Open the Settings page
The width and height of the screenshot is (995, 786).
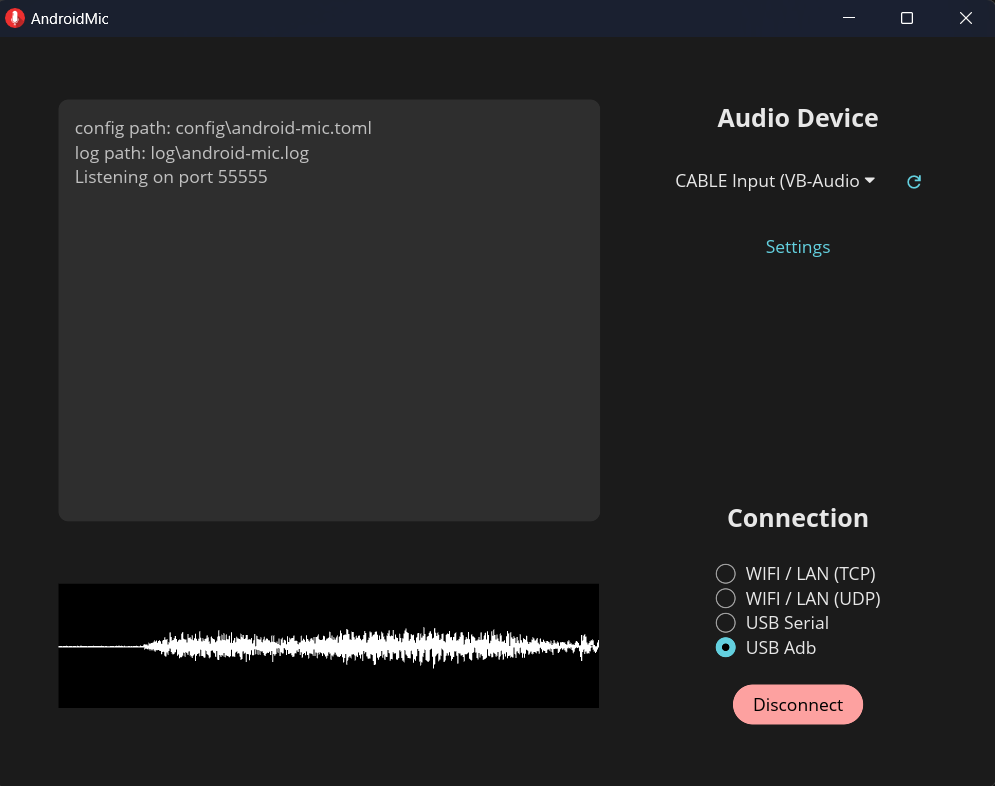pos(797,246)
